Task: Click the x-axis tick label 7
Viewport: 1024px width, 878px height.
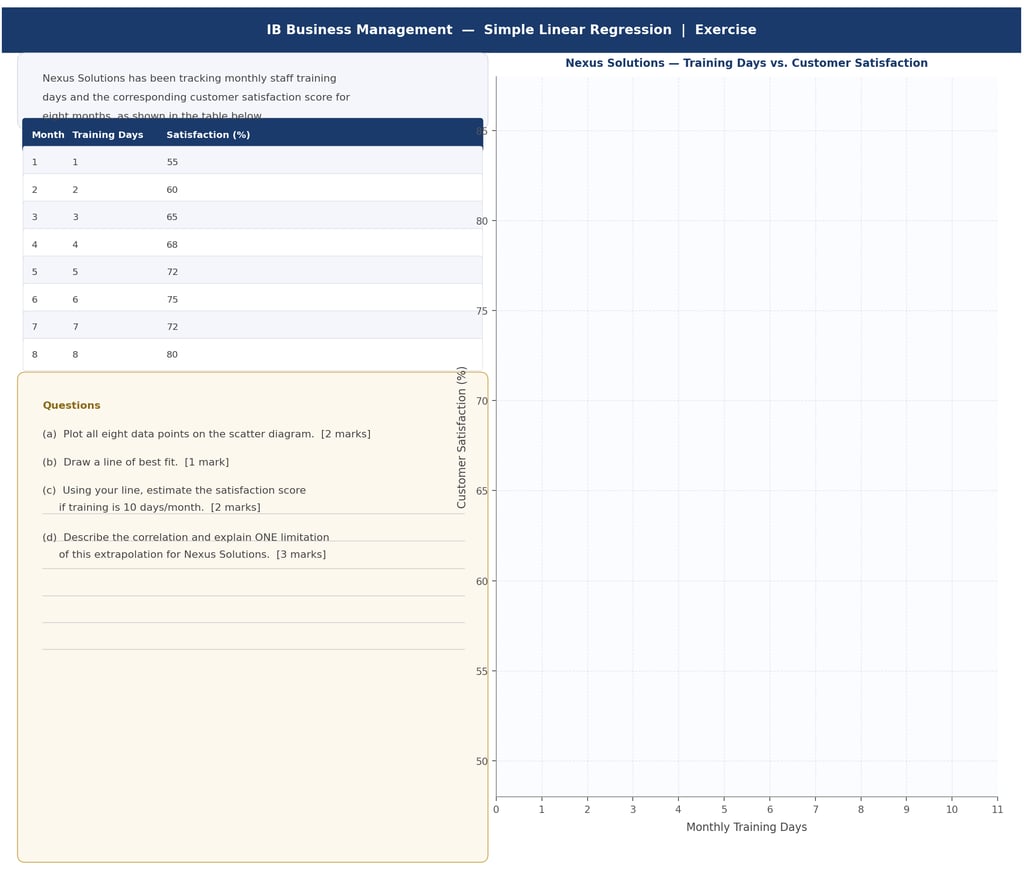Action: coord(815,809)
